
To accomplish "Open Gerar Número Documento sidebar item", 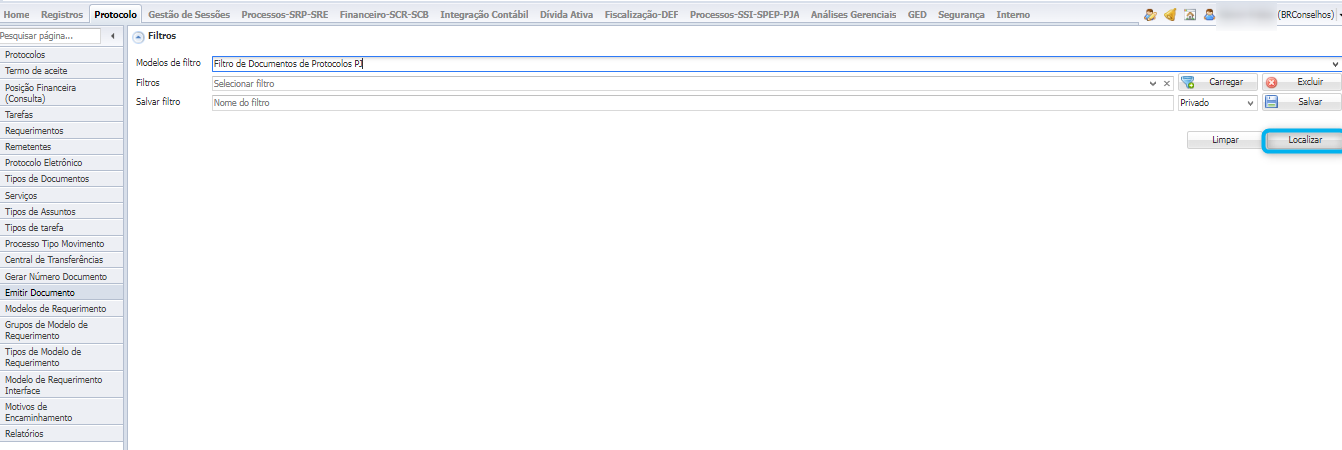I will pyautogui.click(x=62, y=277).
